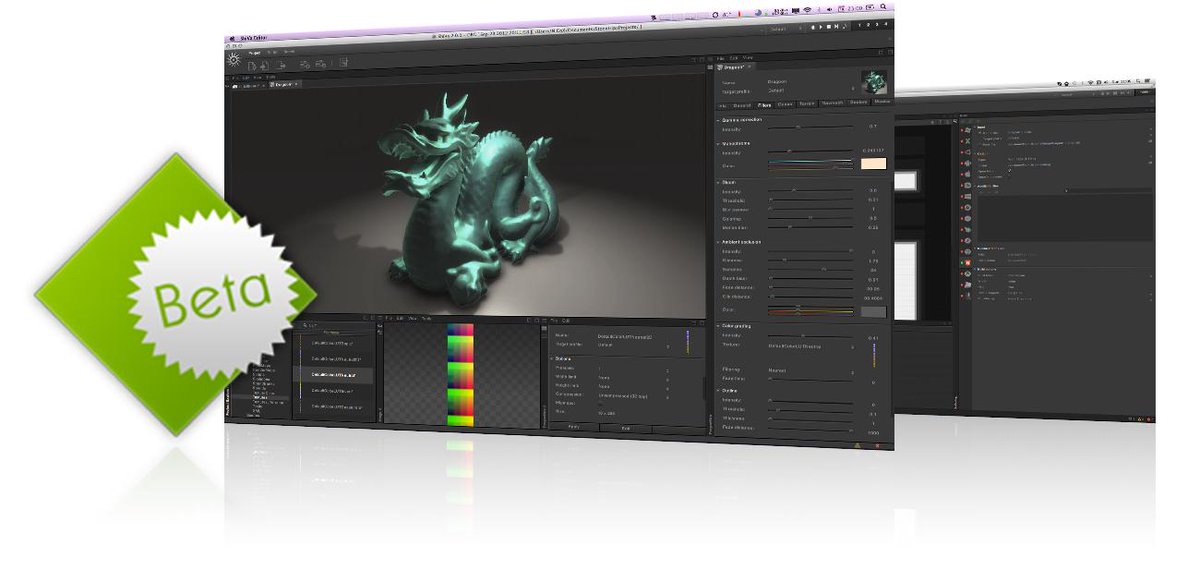This screenshot has height=582, width=1200.
Task: Toggle the Bloom filter on
Action: [x=717, y=182]
